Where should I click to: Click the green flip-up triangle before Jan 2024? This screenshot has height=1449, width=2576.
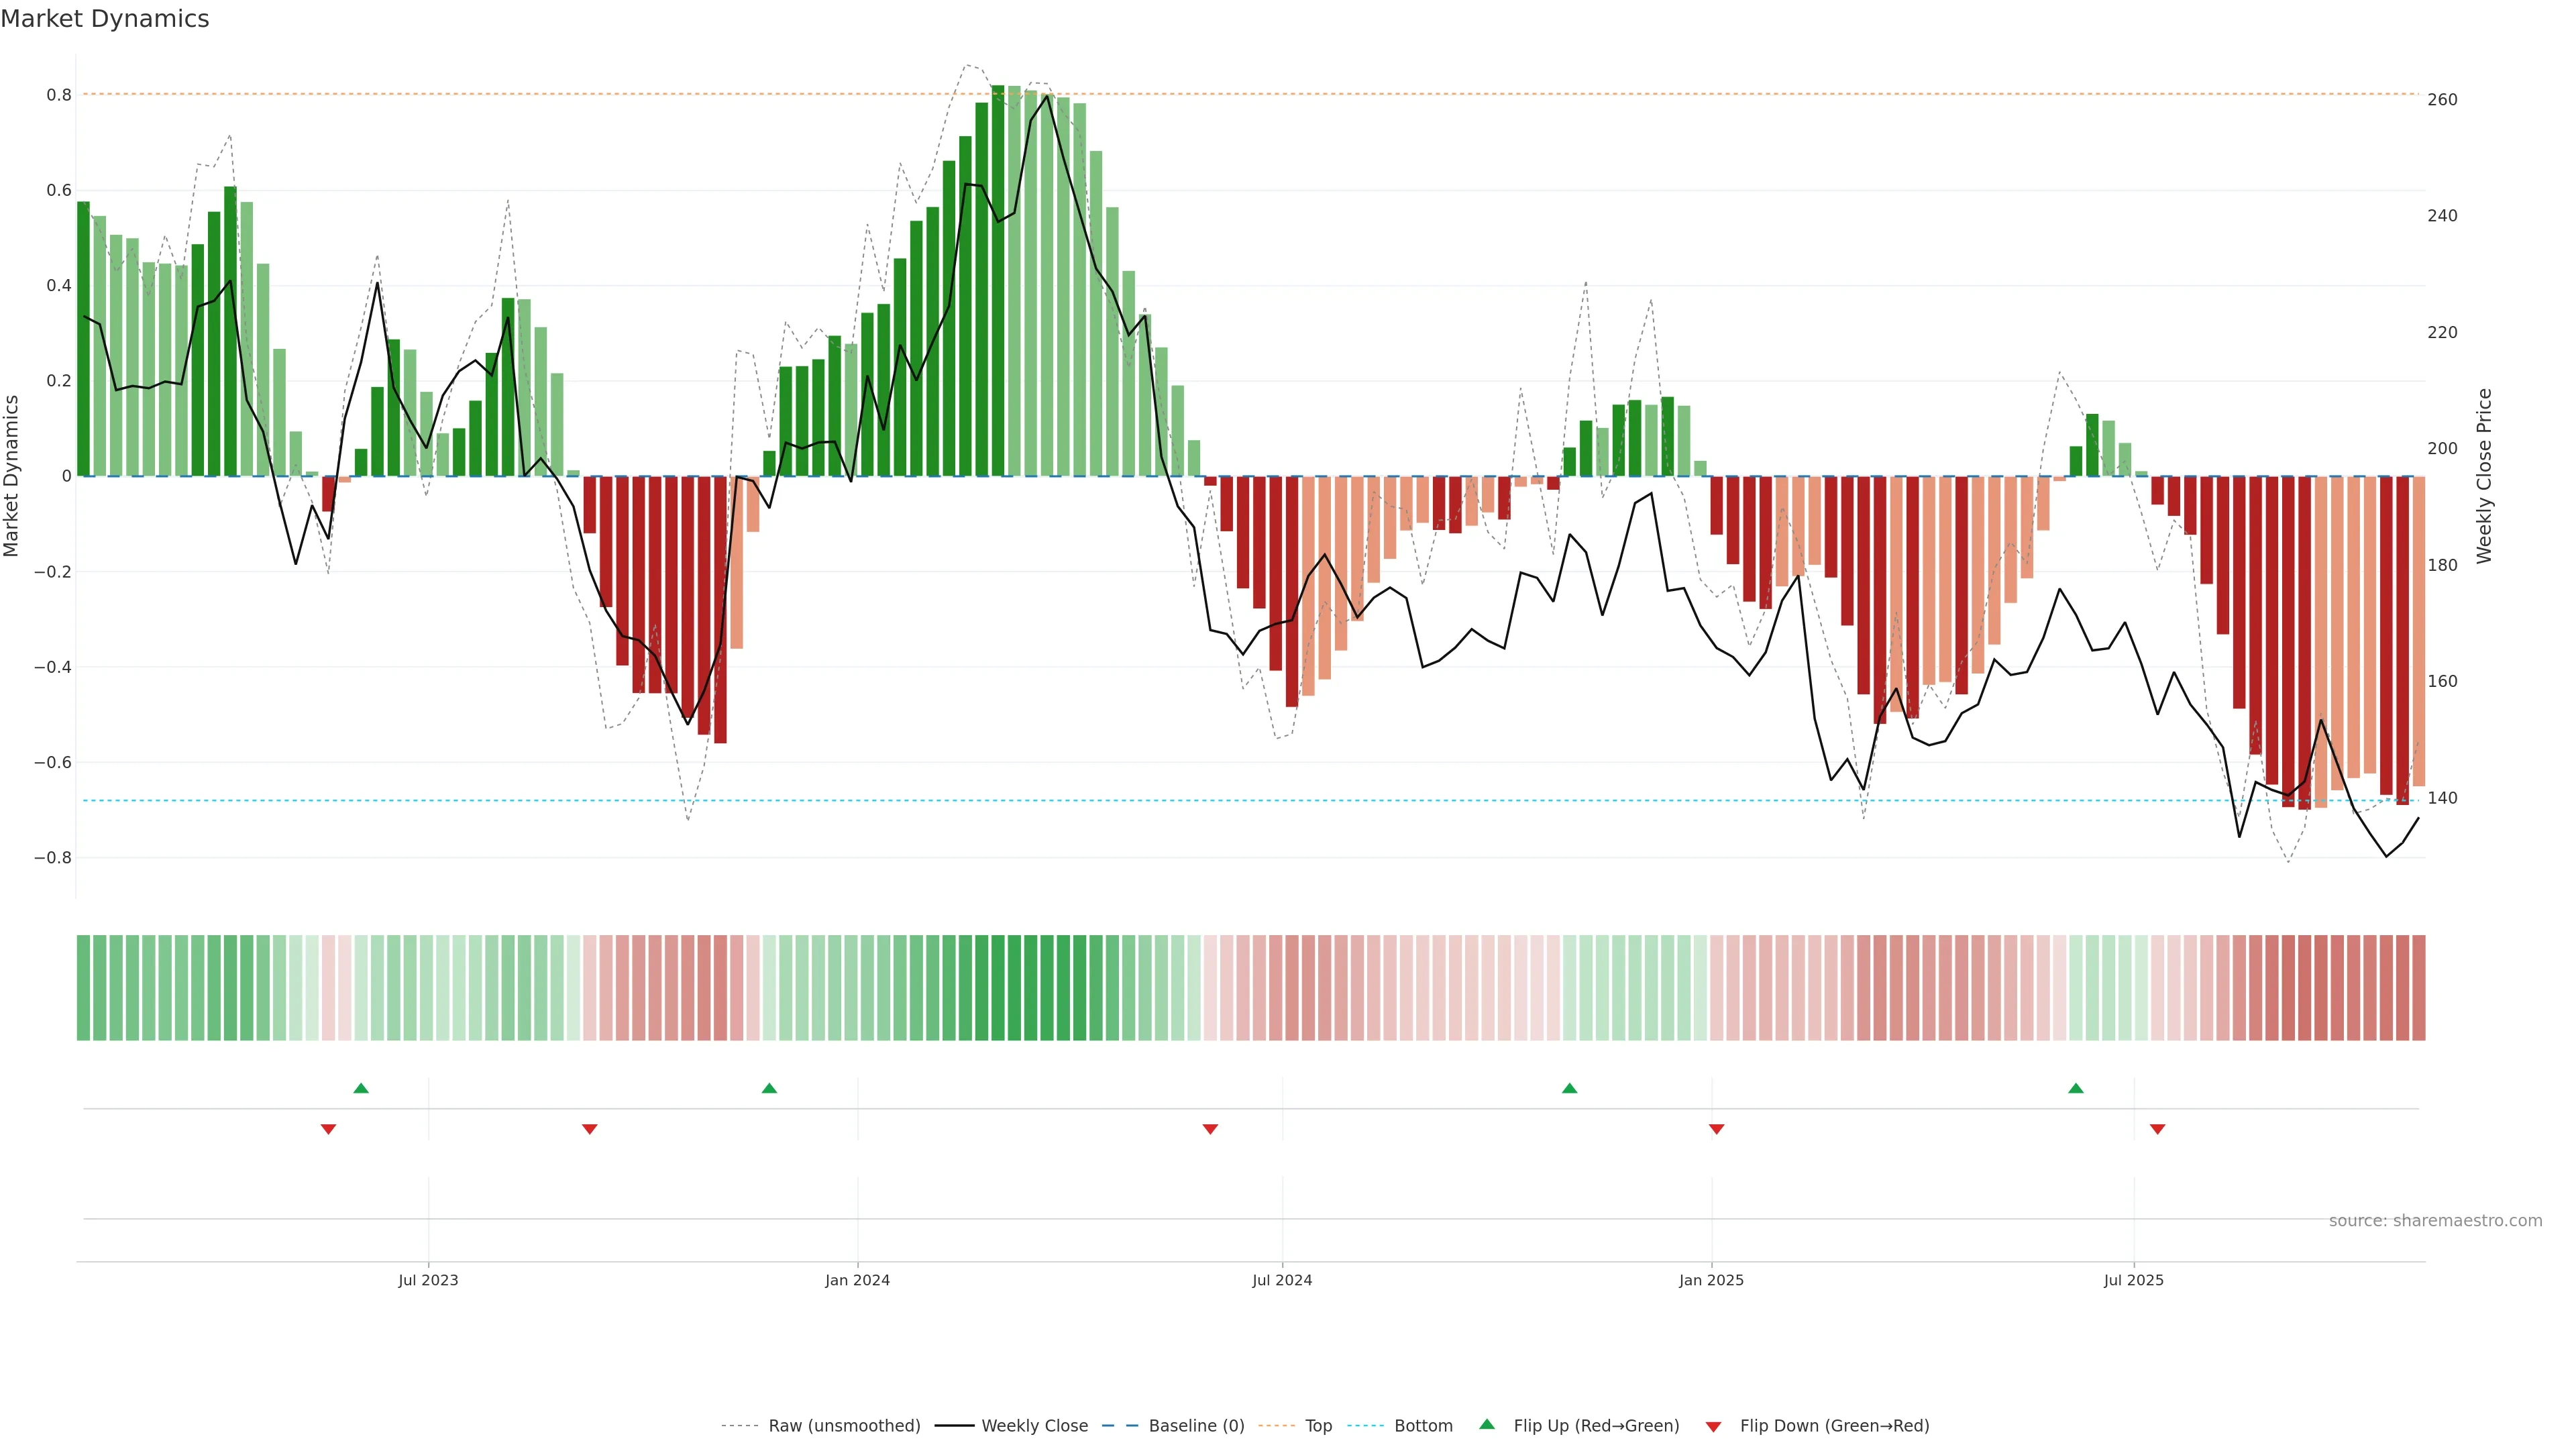pyautogui.click(x=769, y=1088)
